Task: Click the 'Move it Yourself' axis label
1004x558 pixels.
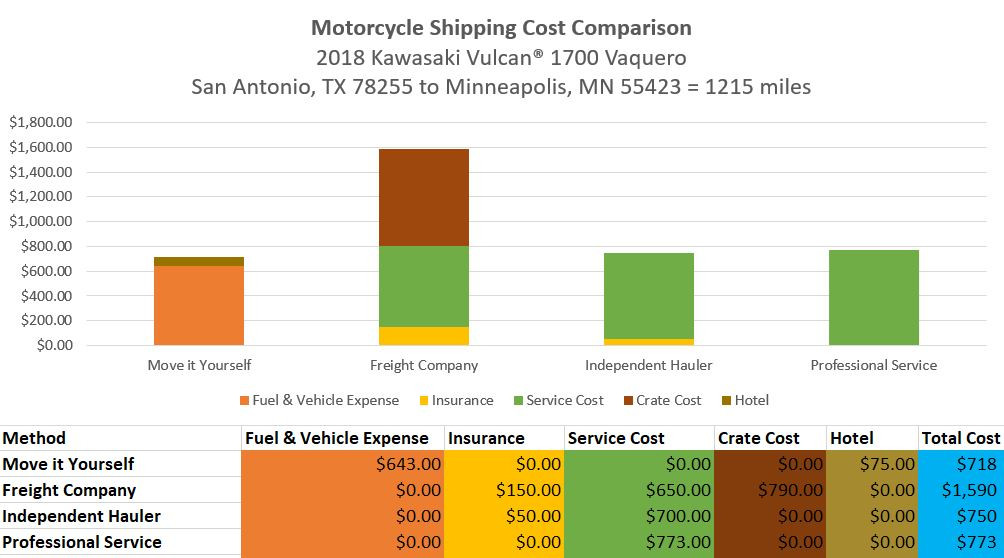Action: (x=199, y=365)
